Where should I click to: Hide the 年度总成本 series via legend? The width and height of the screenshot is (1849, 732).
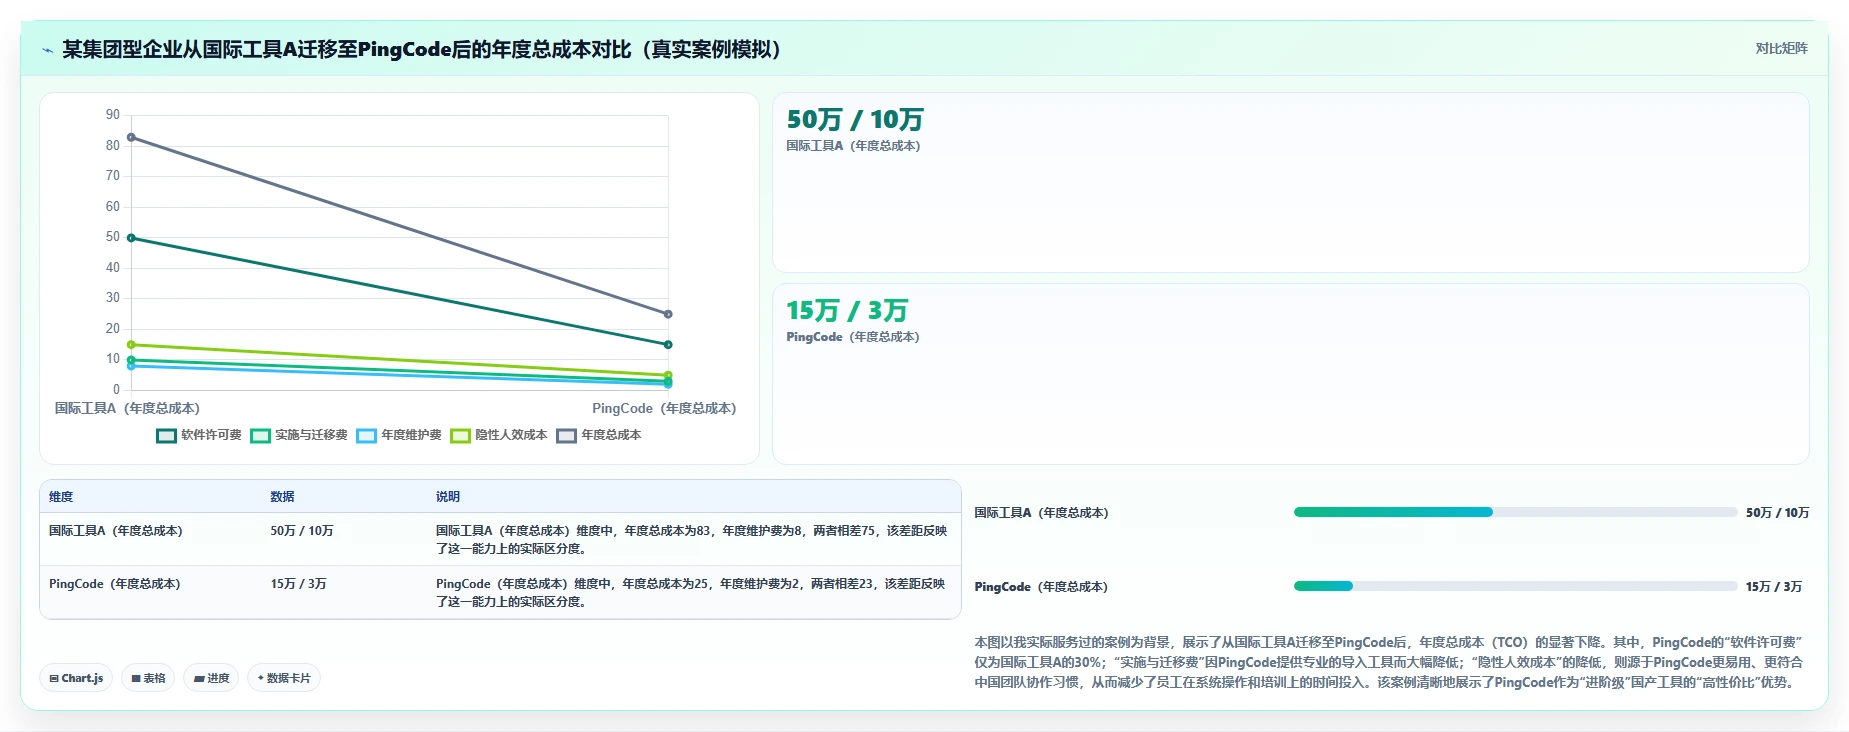point(599,435)
